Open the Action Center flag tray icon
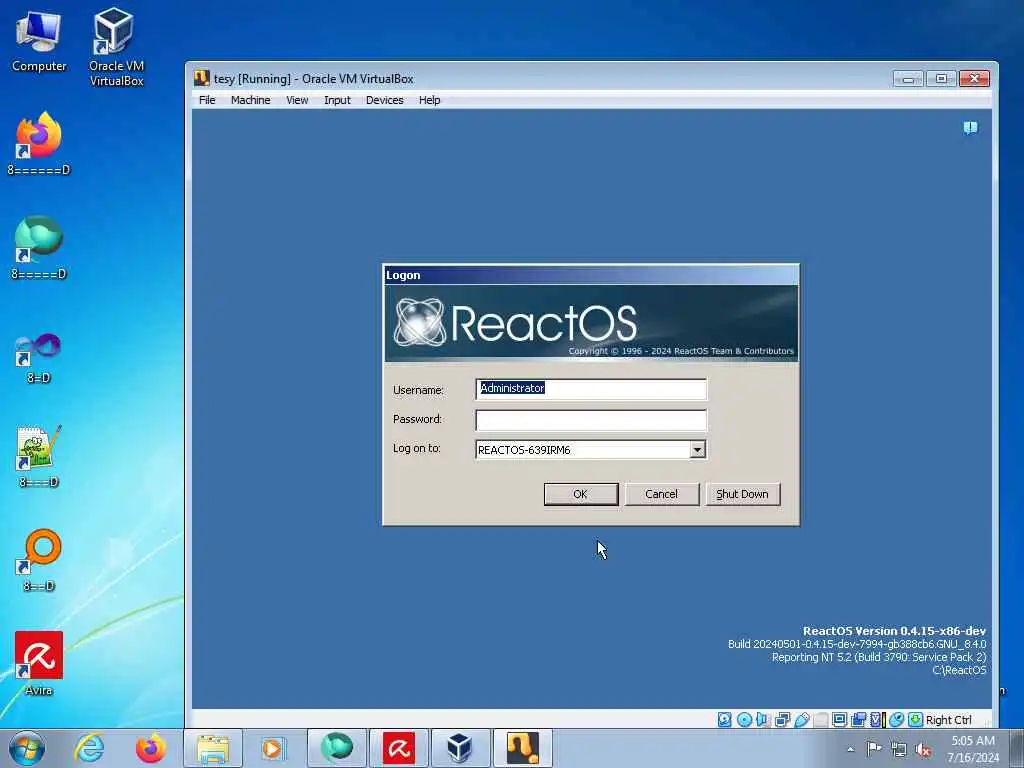 pos(874,749)
